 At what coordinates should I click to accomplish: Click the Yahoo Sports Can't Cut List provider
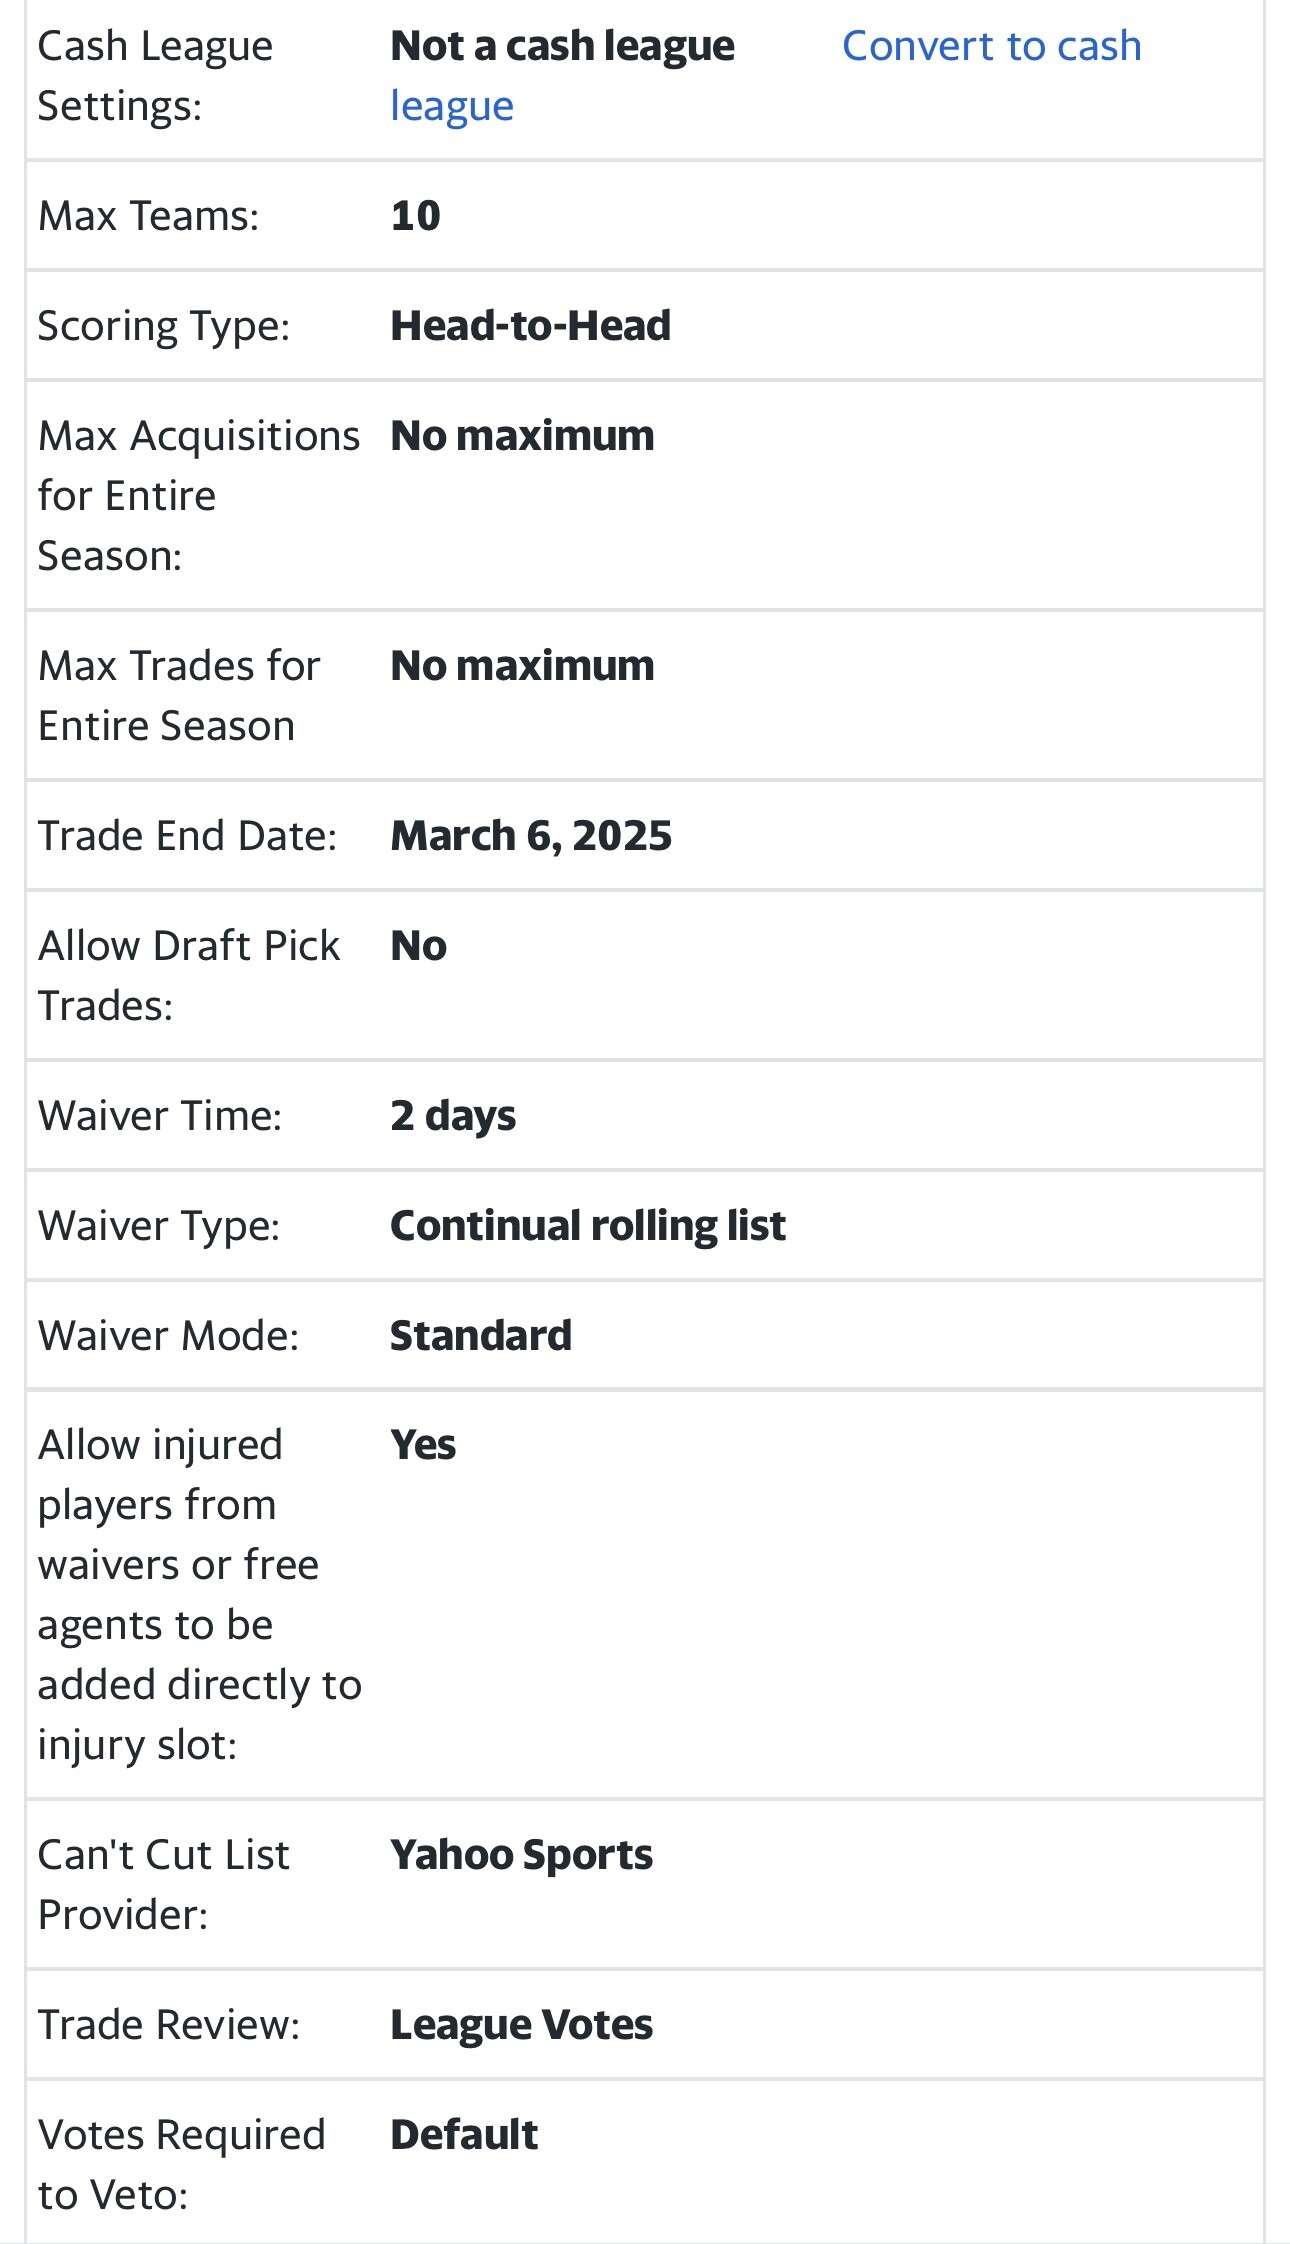521,1856
